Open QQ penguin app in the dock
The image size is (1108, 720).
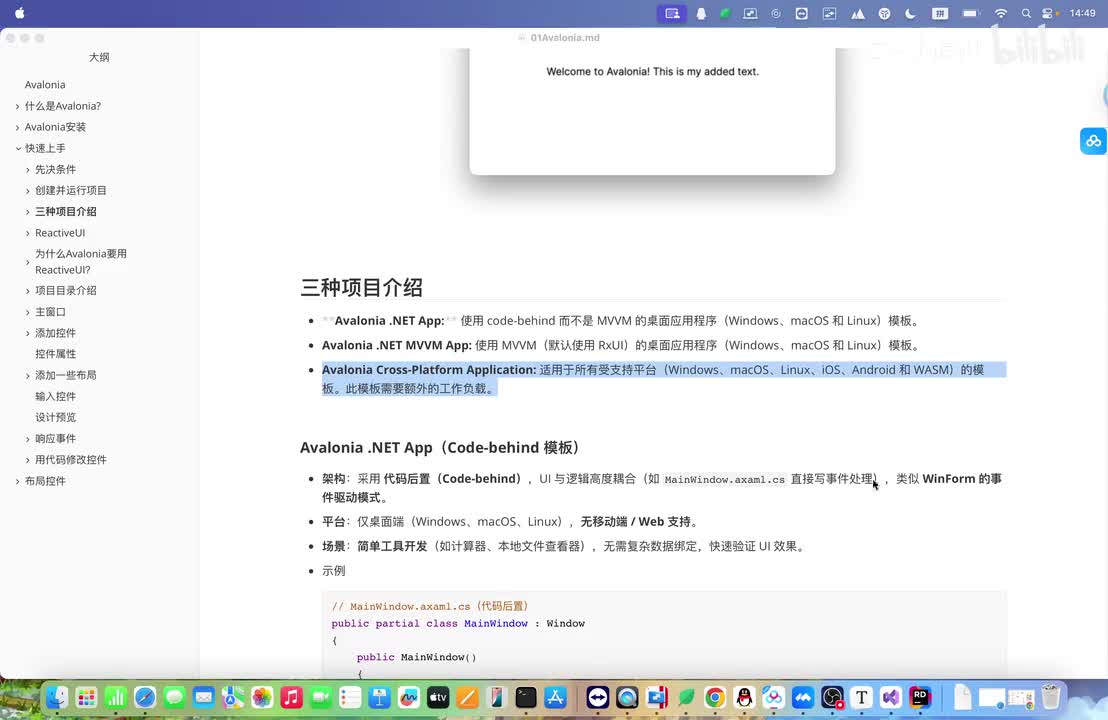(744, 698)
